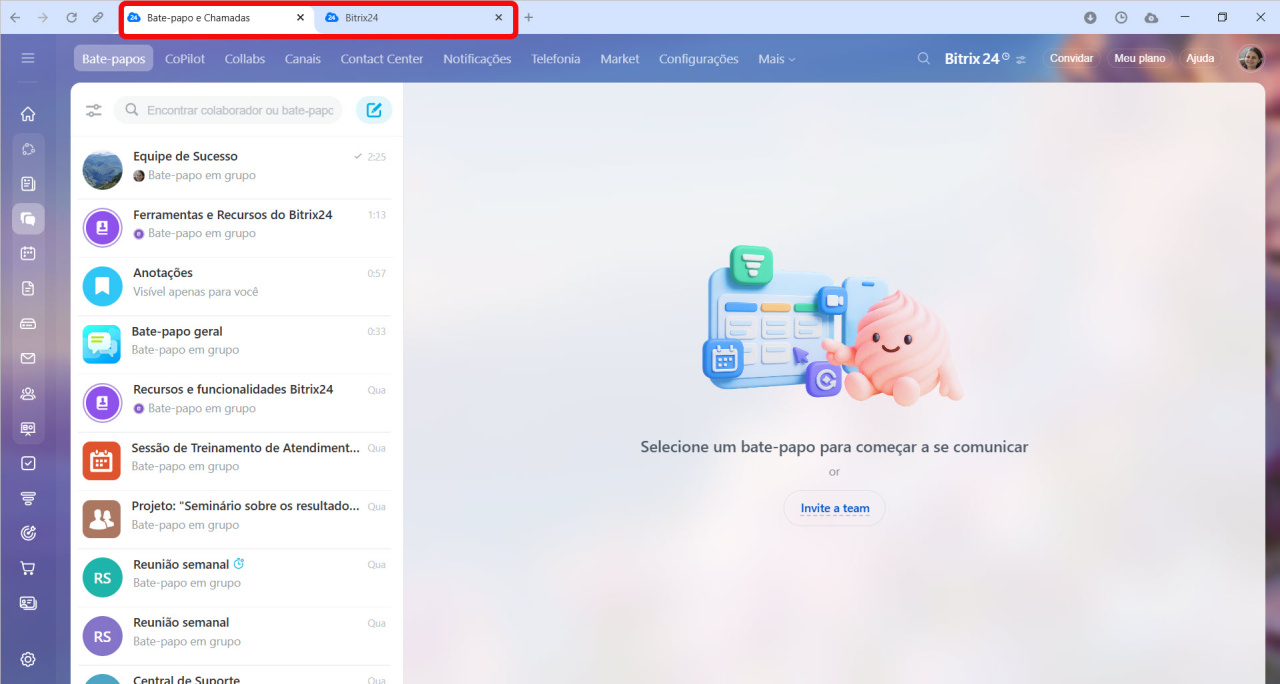Open the downloads arrow icon in title bar

1091,18
